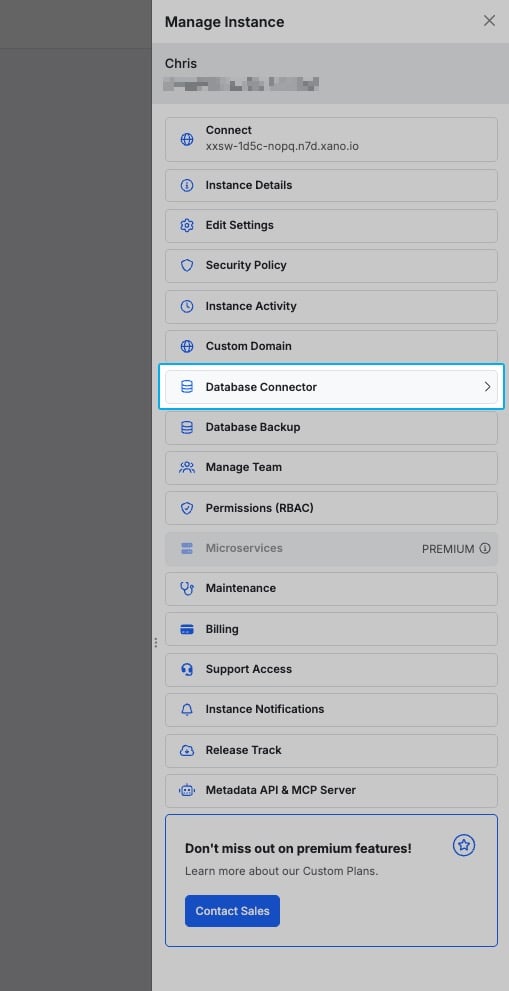Click the star badge icon in premium card
This screenshot has width=509, height=991.
[464, 845]
